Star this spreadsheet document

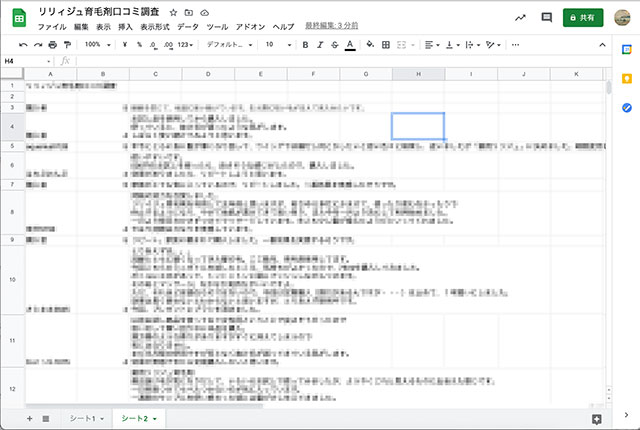pyautogui.click(x=174, y=11)
